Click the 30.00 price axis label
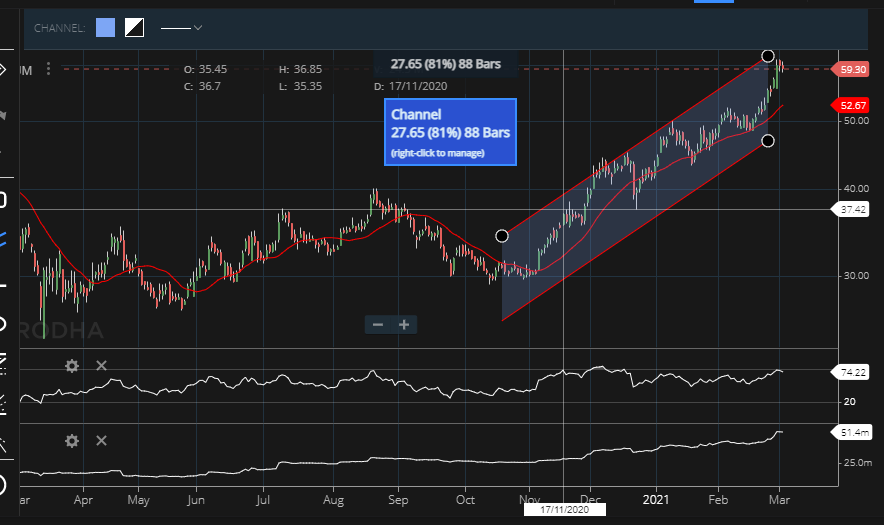Viewport: 884px width, 525px height. (856, 276)
